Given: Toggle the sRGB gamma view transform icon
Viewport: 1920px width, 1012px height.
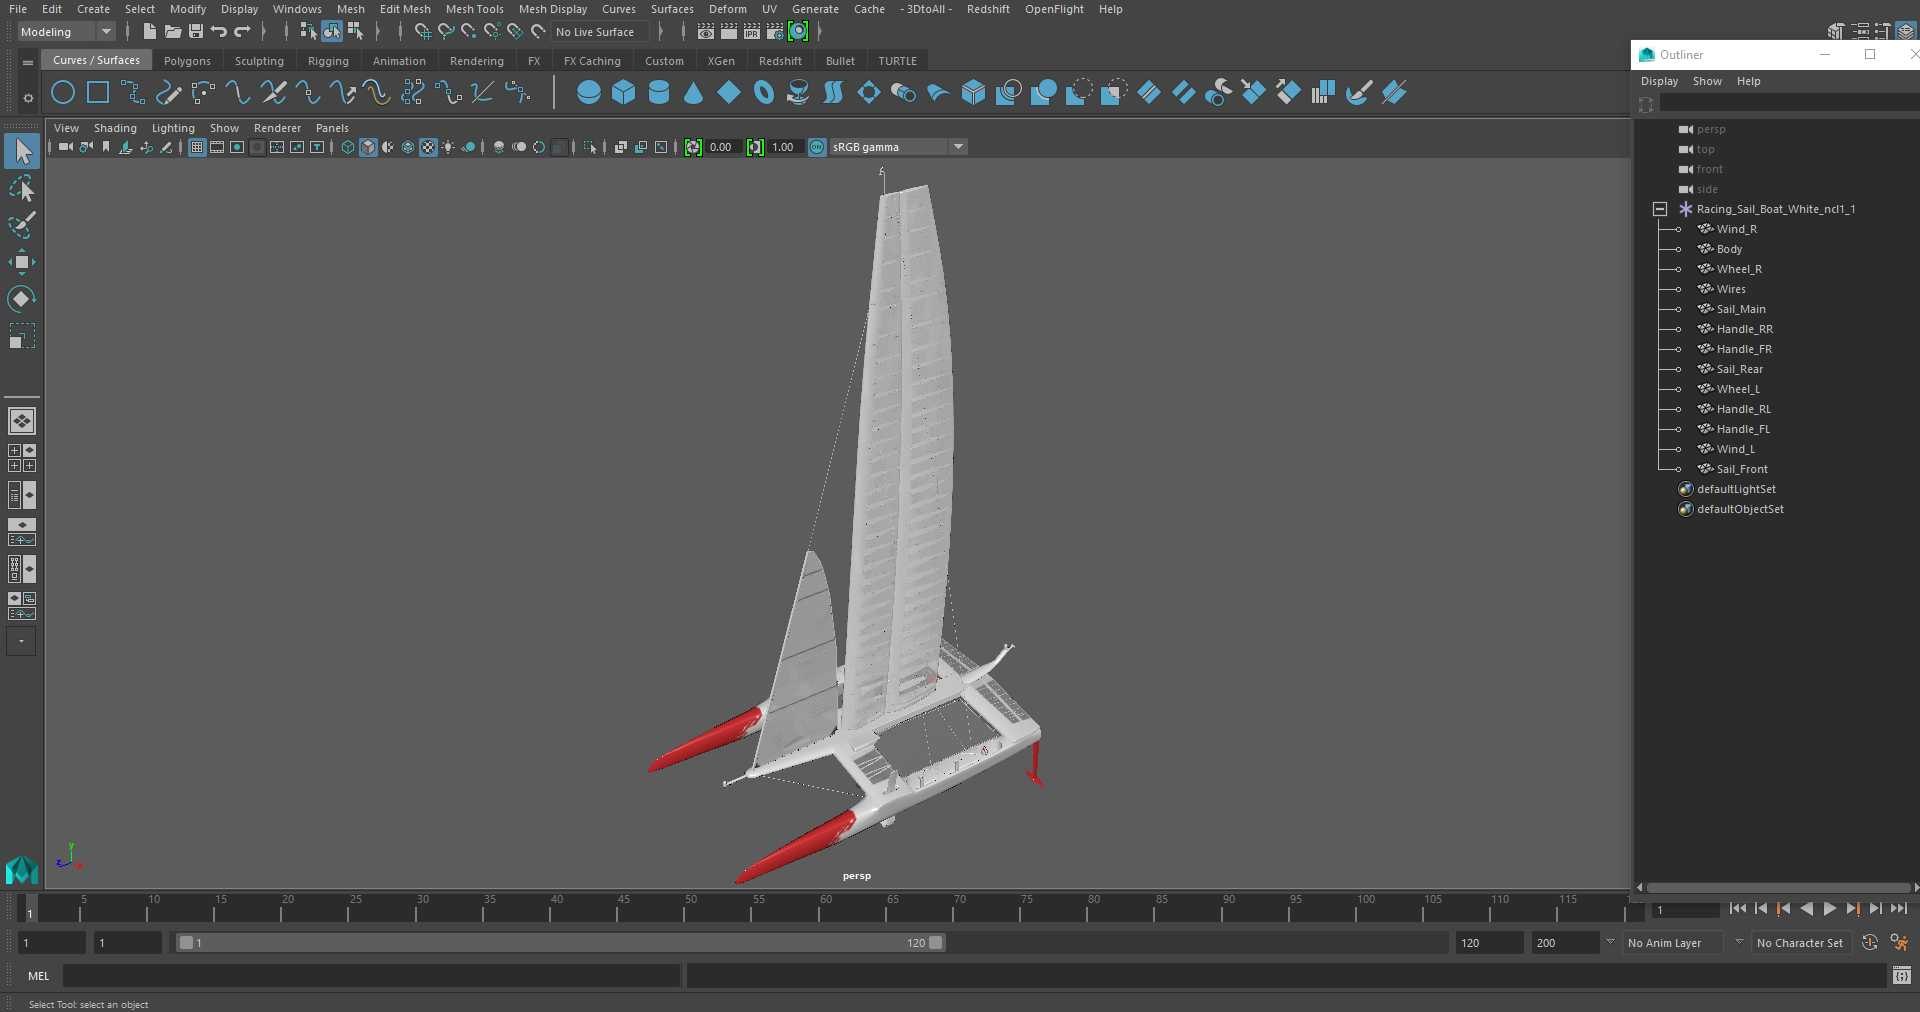Looking at the screenshot, I should (x=817, y=147).
